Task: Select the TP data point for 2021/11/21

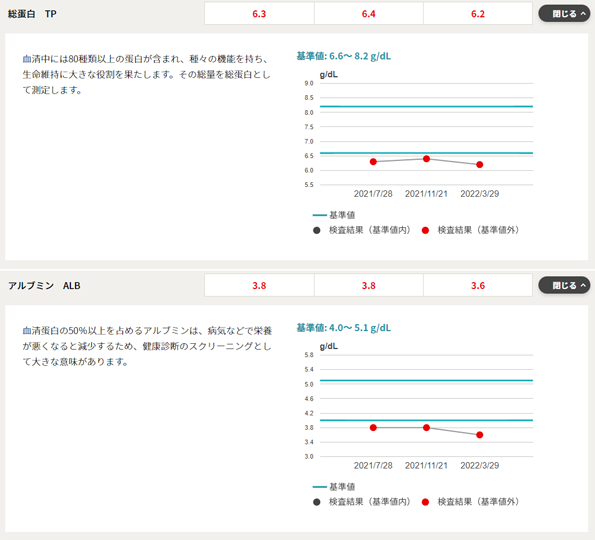Action: tap(426, 159)
